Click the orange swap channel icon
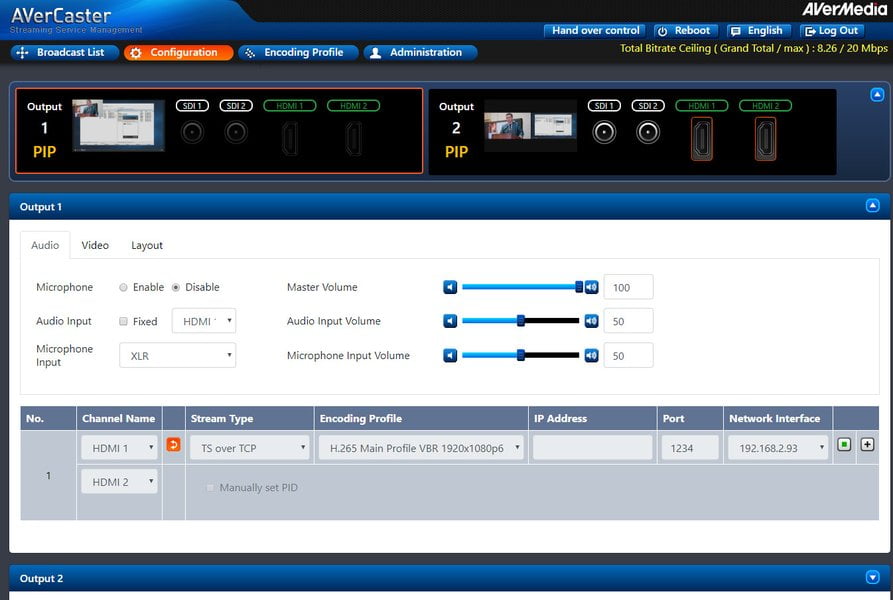 pyautogui.click(x=173, y=445)
